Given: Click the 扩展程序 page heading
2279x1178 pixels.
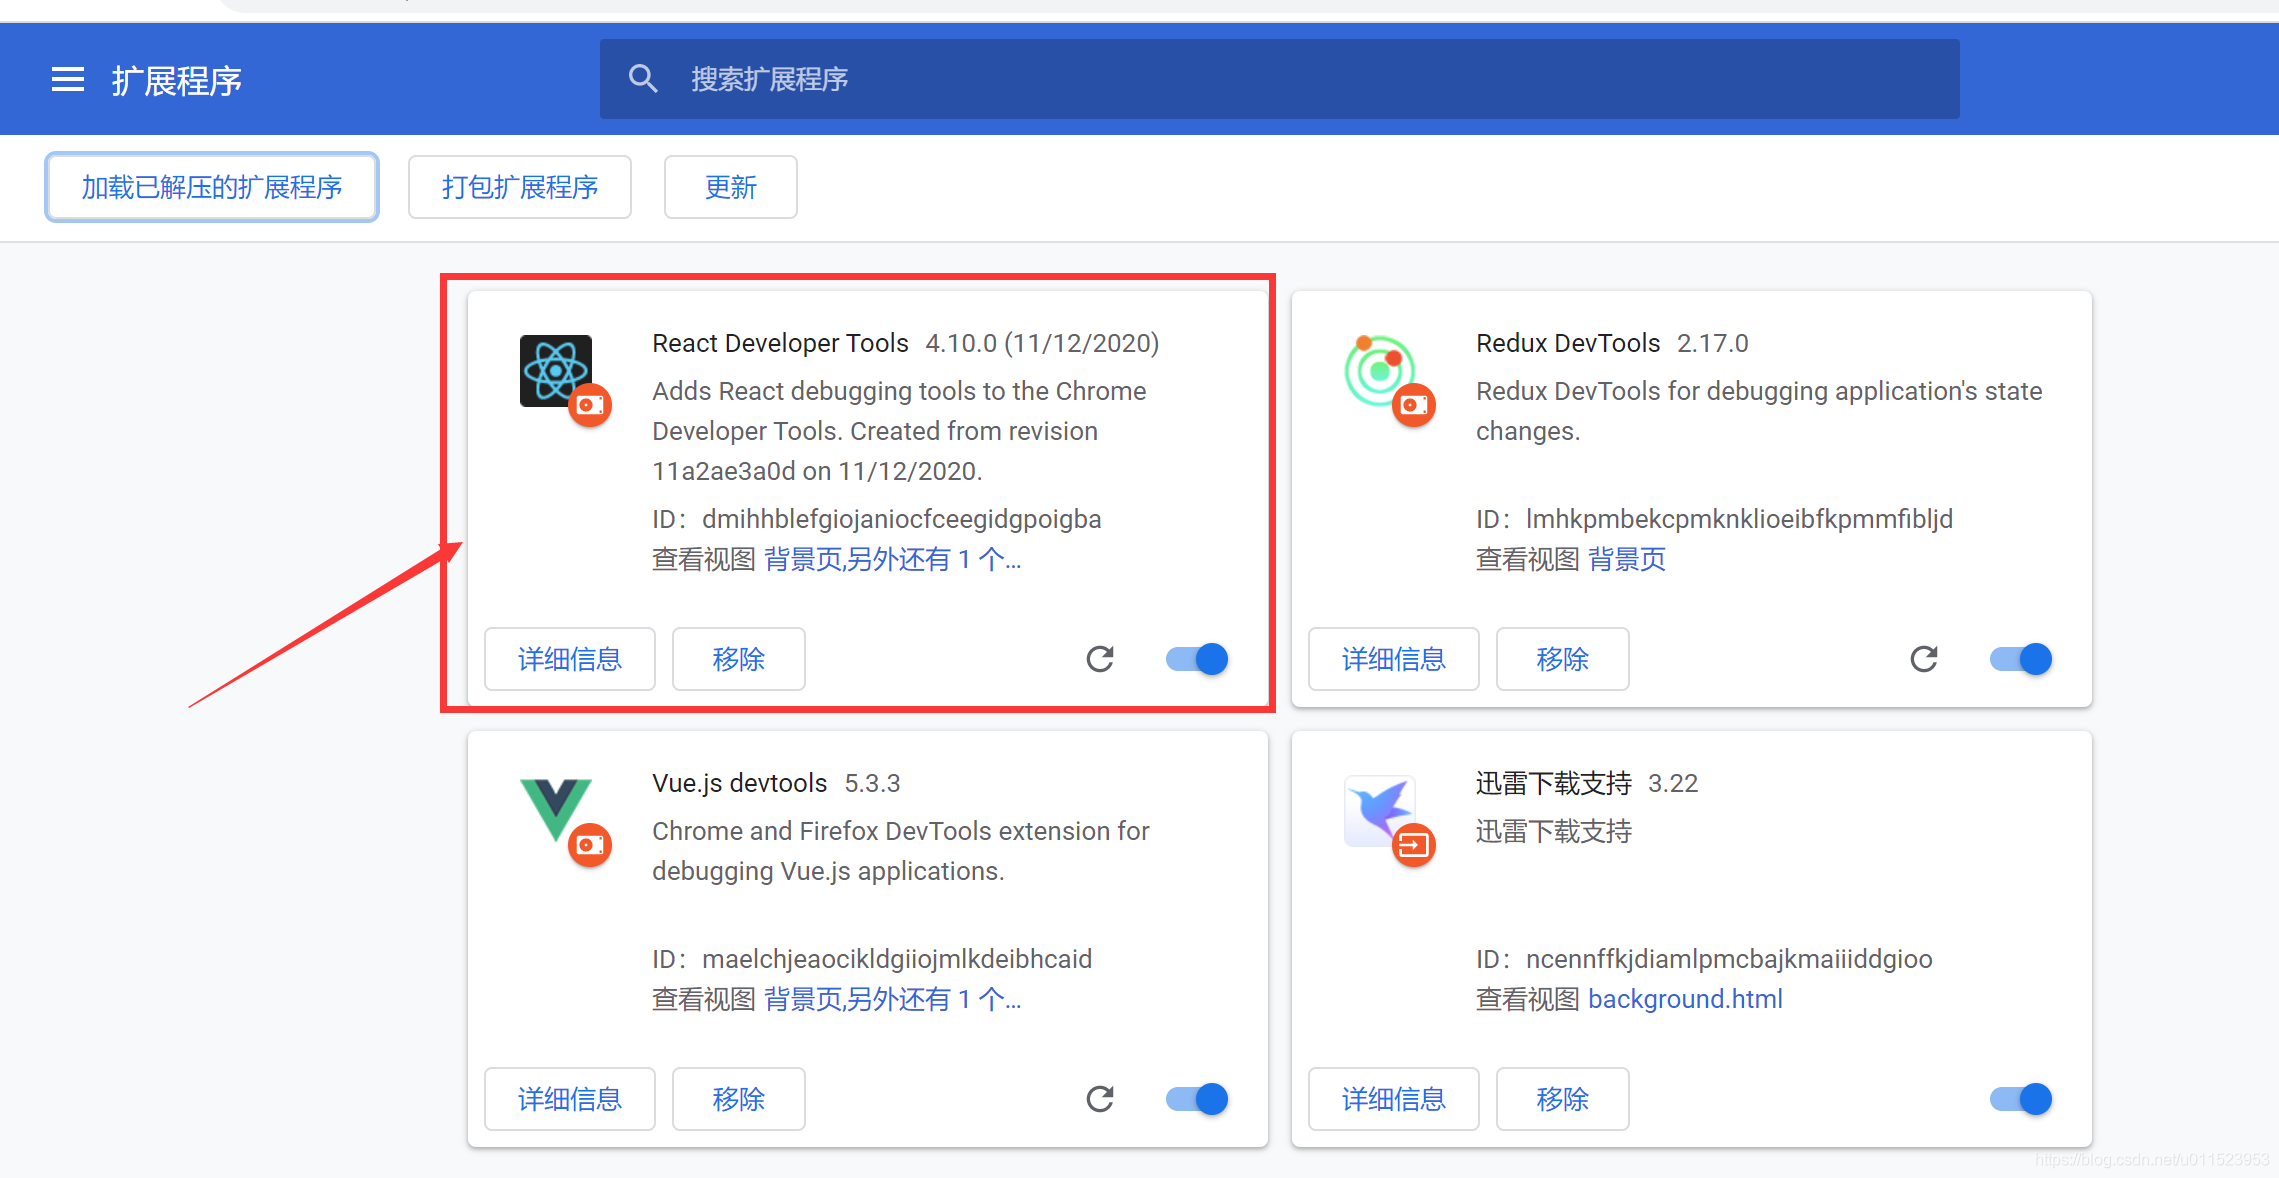Looking at the screenshot, I should [x=177, y=80].
